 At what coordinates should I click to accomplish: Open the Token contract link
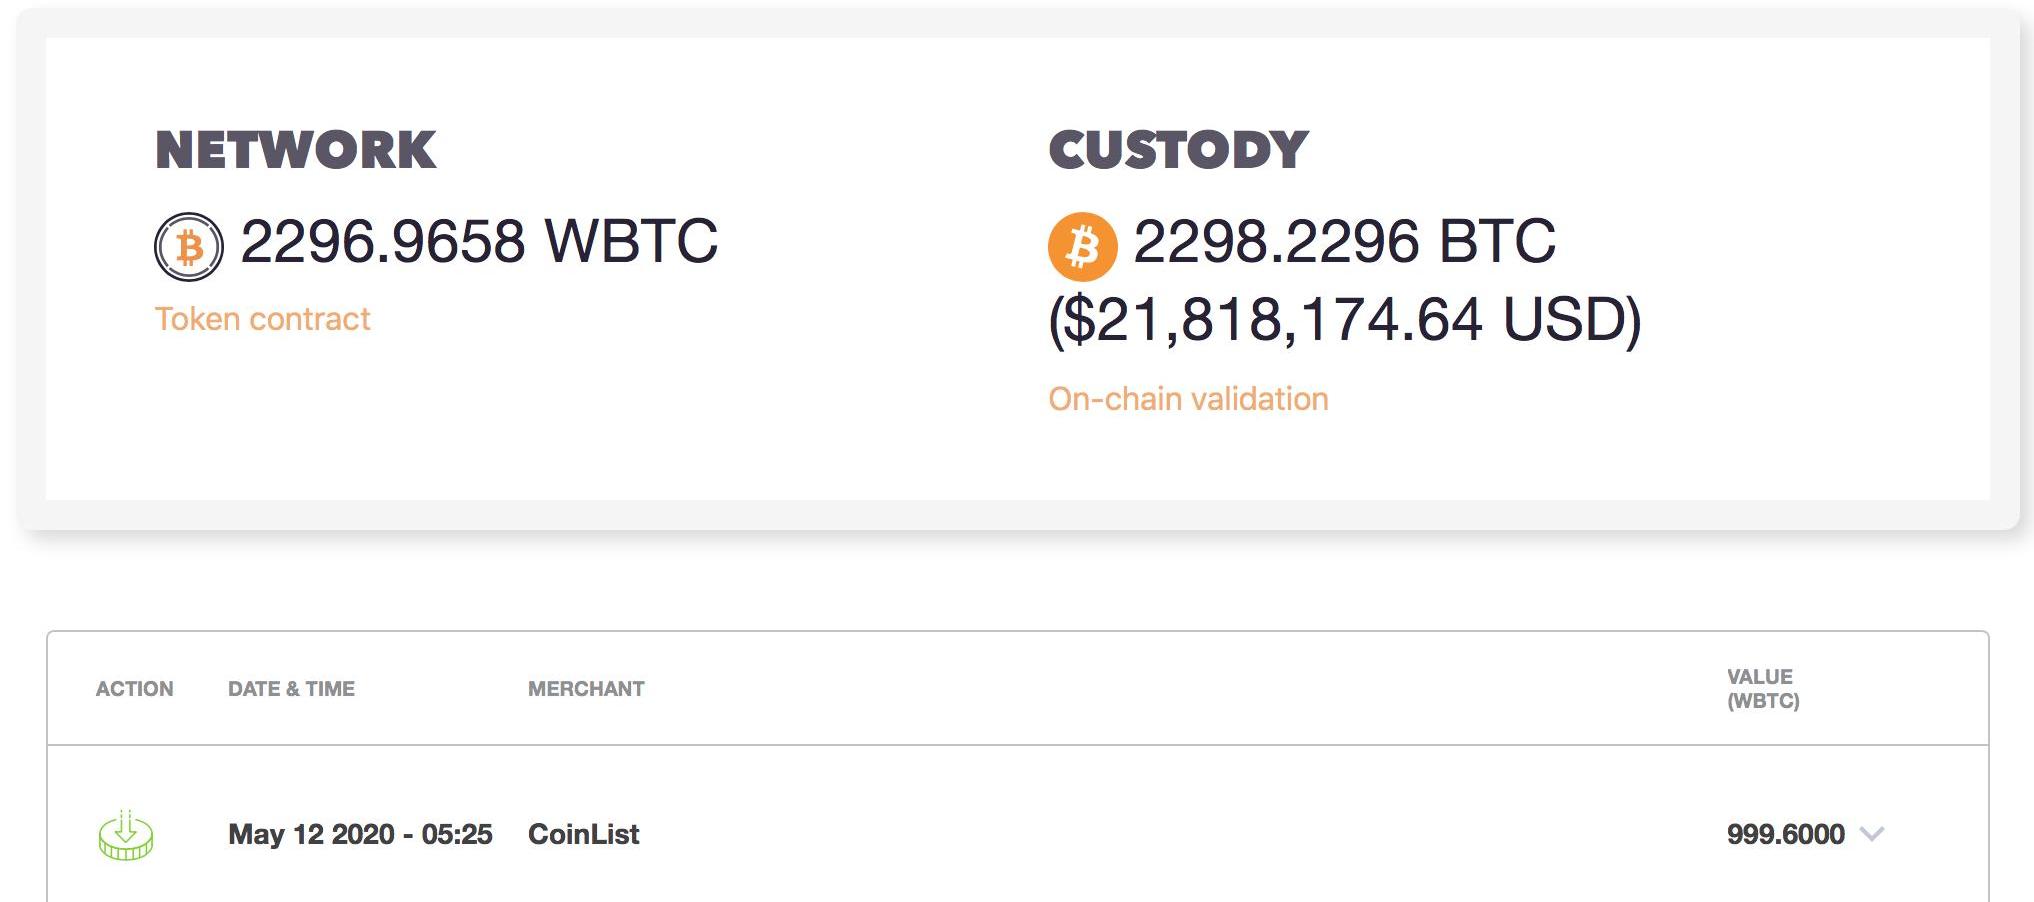pyautogui.click(x=262, y=319)
